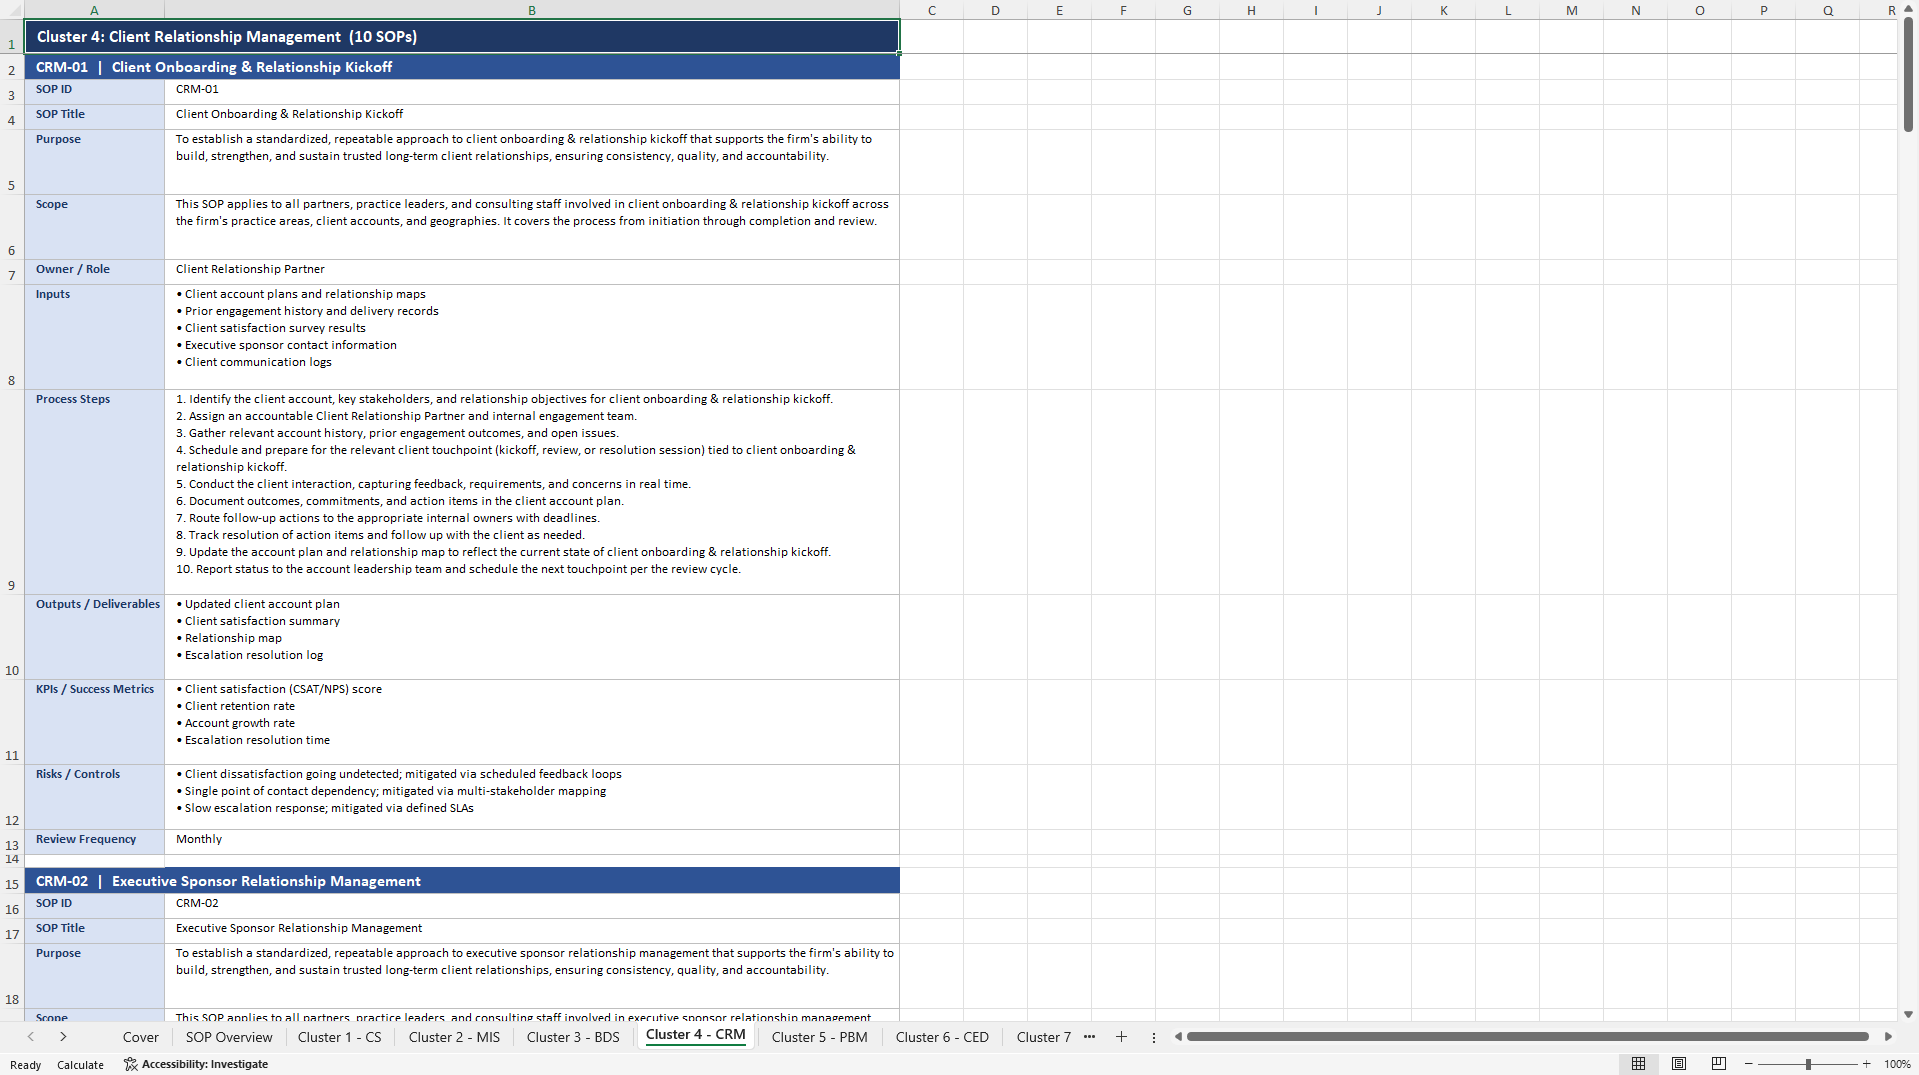Image resolution: width=1919 pixels, height=1075 pixels.
Task: Select column B header
Action: pos(532,10)
